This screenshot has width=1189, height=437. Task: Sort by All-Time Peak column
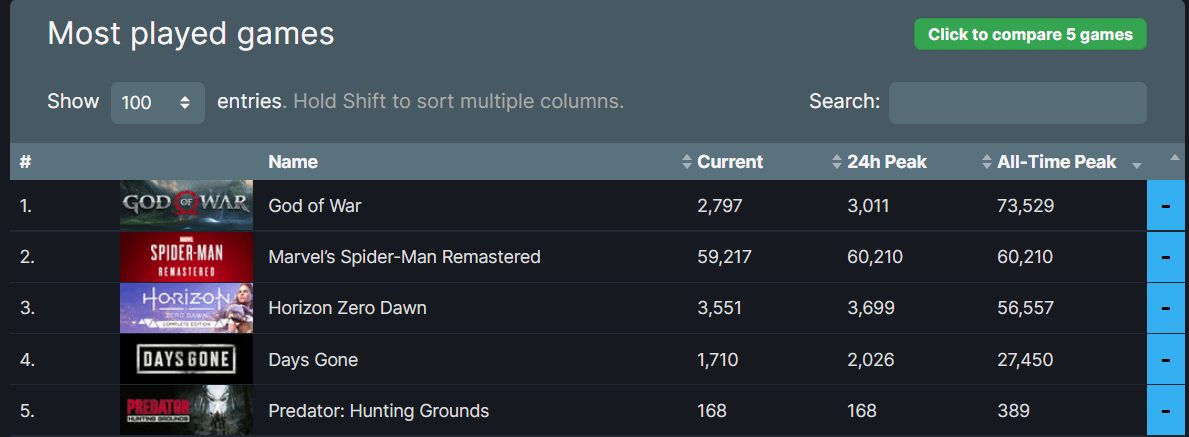coord(1056,162)
